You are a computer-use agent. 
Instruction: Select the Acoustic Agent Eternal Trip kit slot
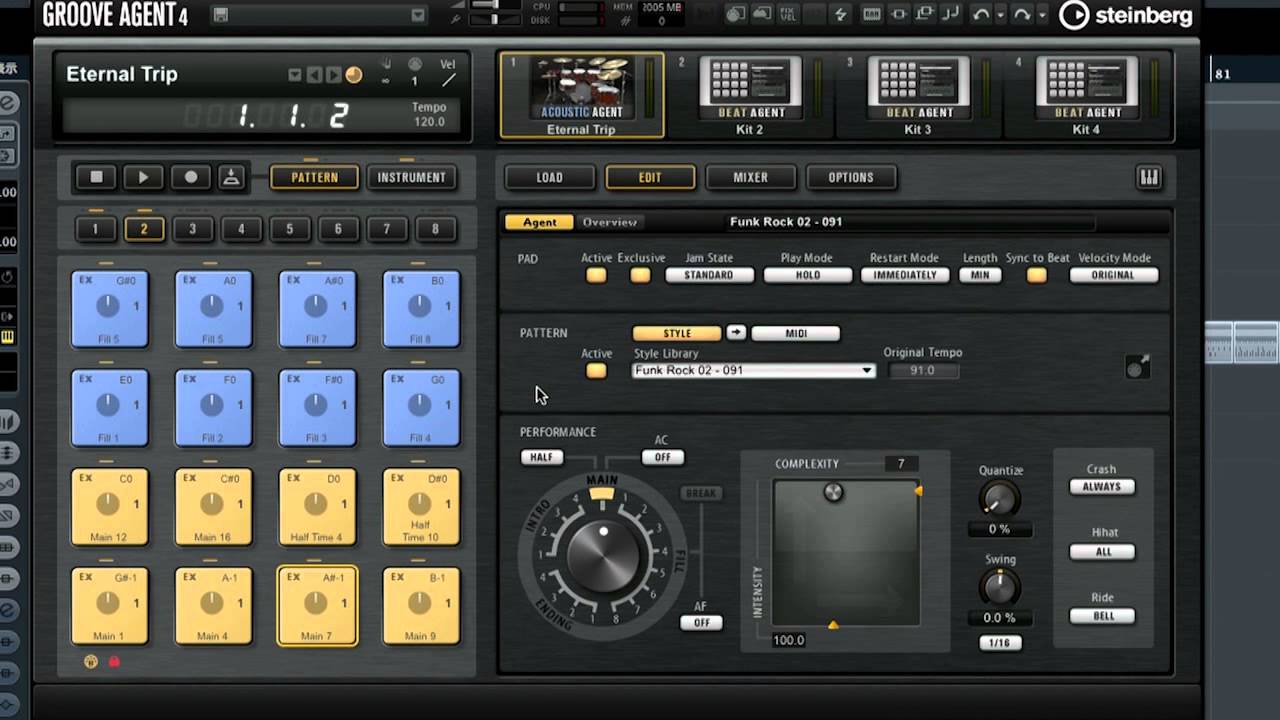[581, 95]
